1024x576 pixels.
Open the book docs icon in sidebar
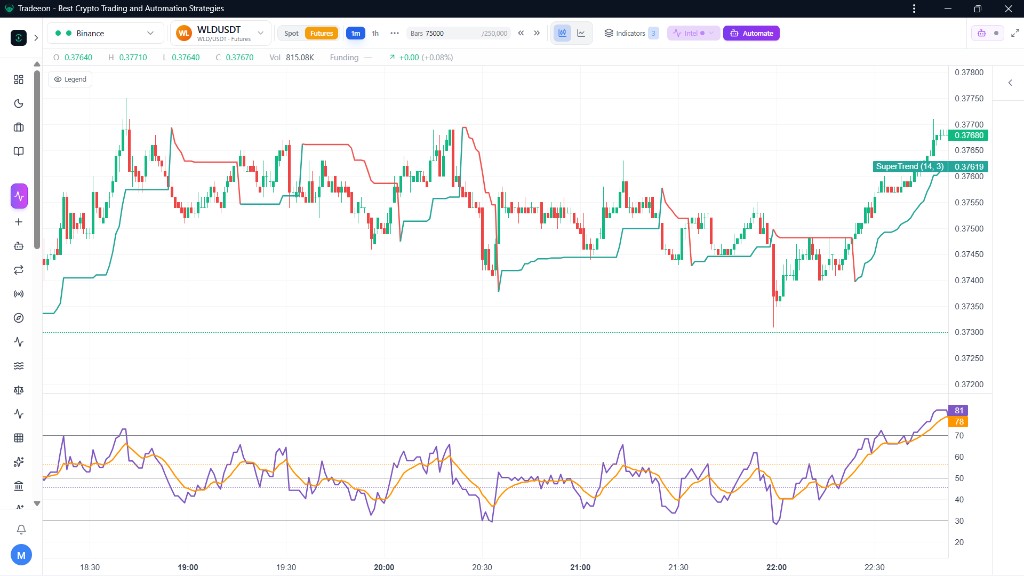pyautogui.click(x=18, y=152)
